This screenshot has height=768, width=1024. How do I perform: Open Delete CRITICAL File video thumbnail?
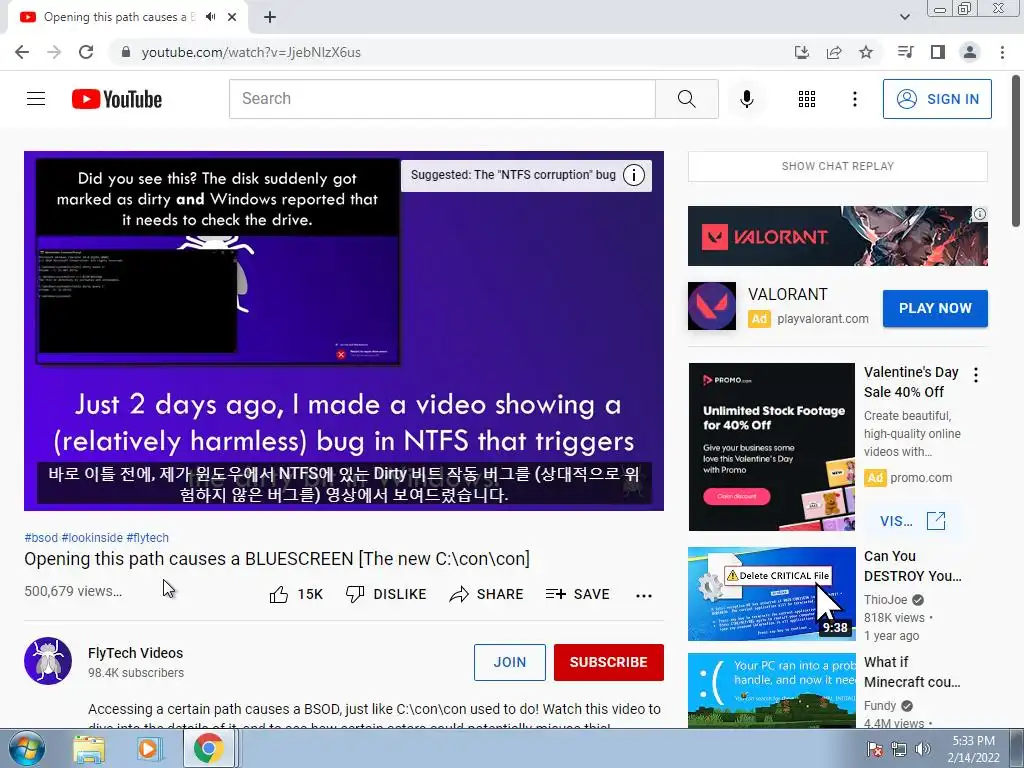[x=771, y=594]
